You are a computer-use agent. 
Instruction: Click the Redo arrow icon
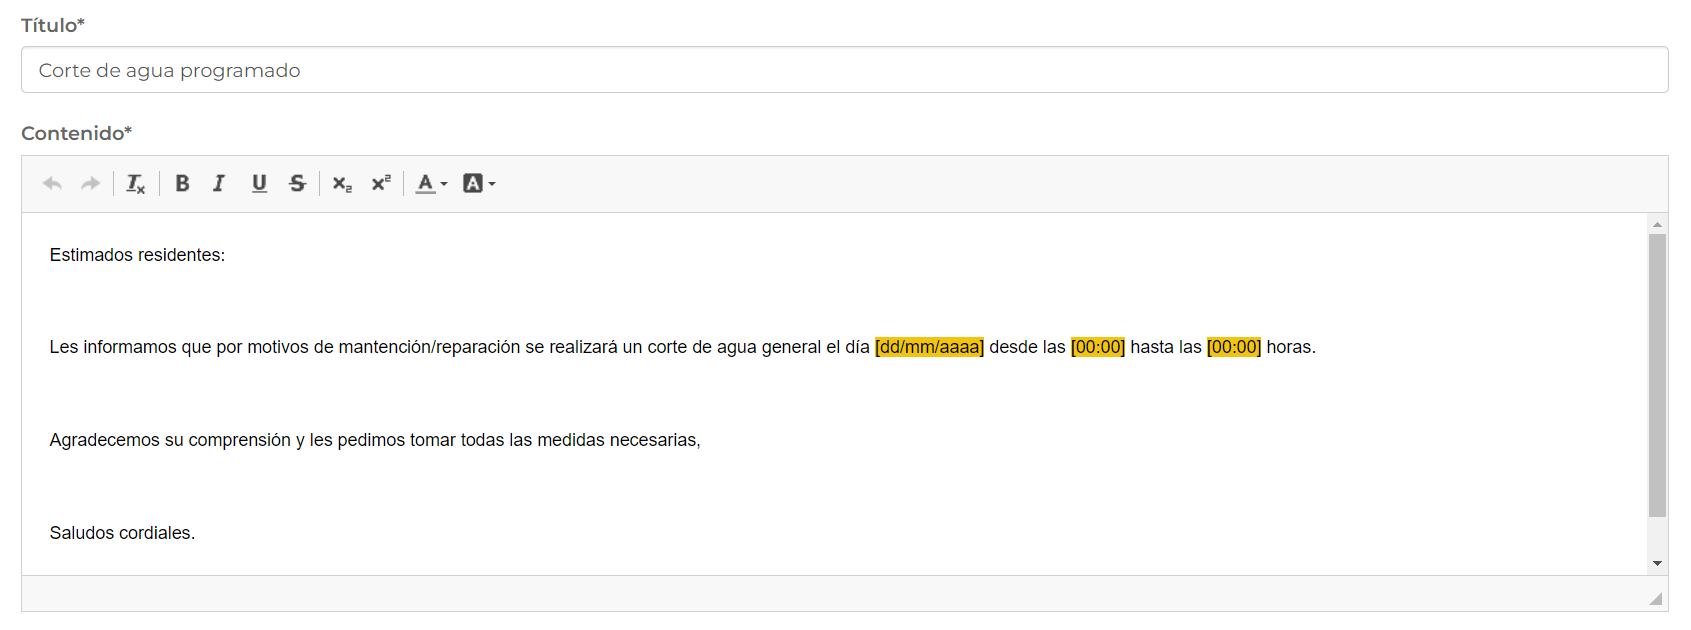click(x=90, y=184)
